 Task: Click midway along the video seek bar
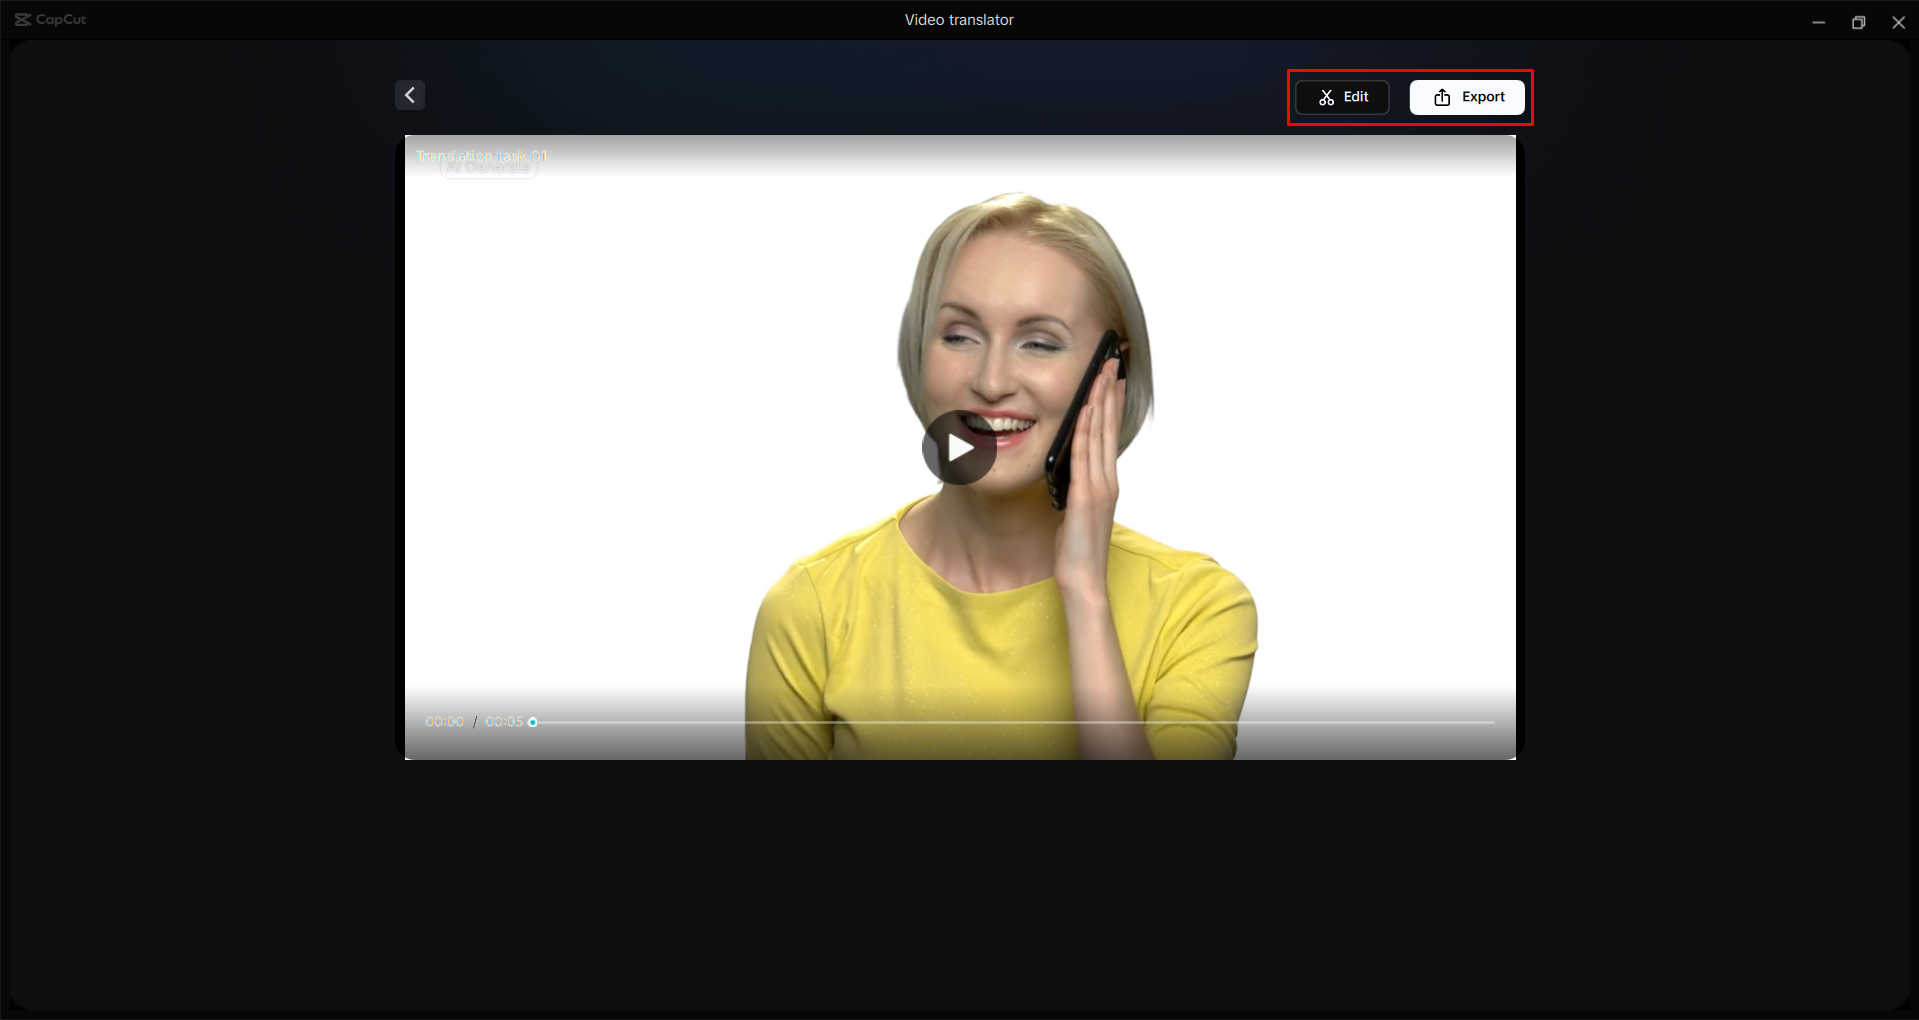[1015, 721]
